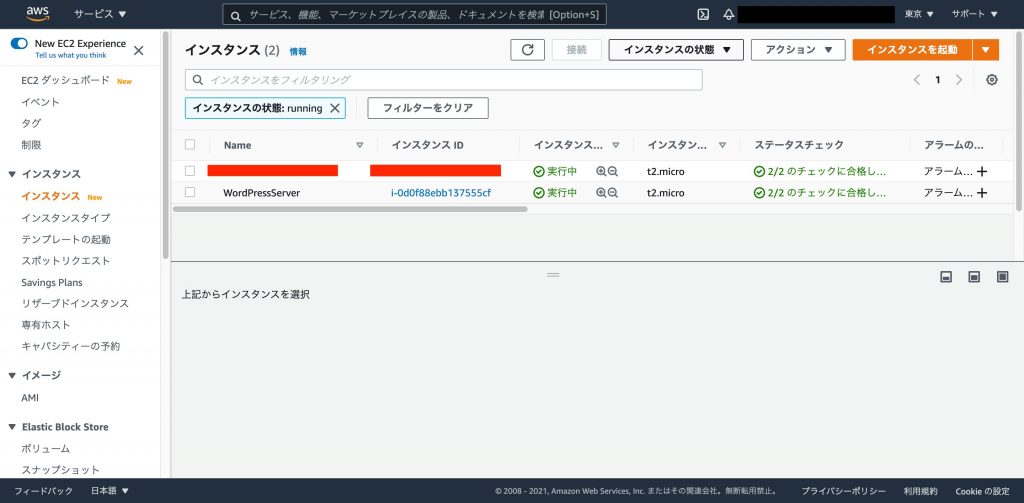Screen dimensions: 1024x503
Task: Check the redacted-name instance checkbox
Action: (x=190, y=170)
